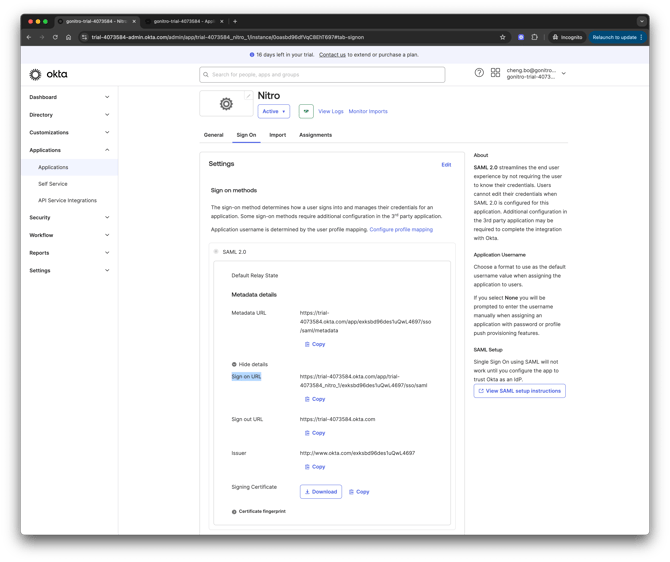Open the Active status dropdown
670x562 pixels.
tap(273, 111)
